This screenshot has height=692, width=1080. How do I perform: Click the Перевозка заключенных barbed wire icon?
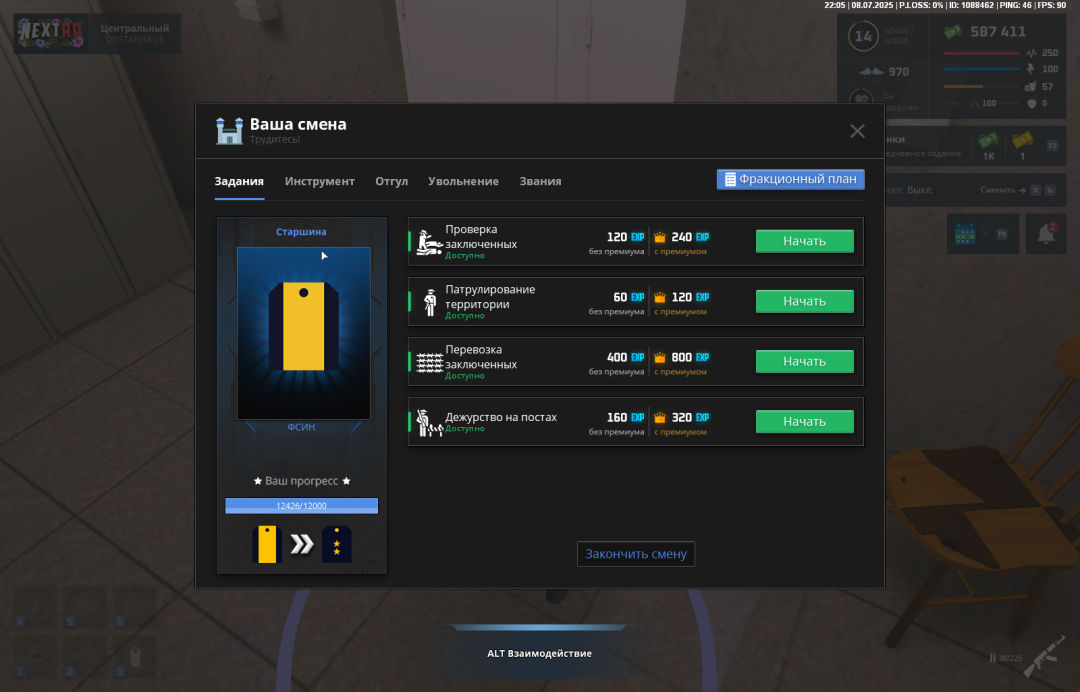pyautogui.click(x=430, y=362)
